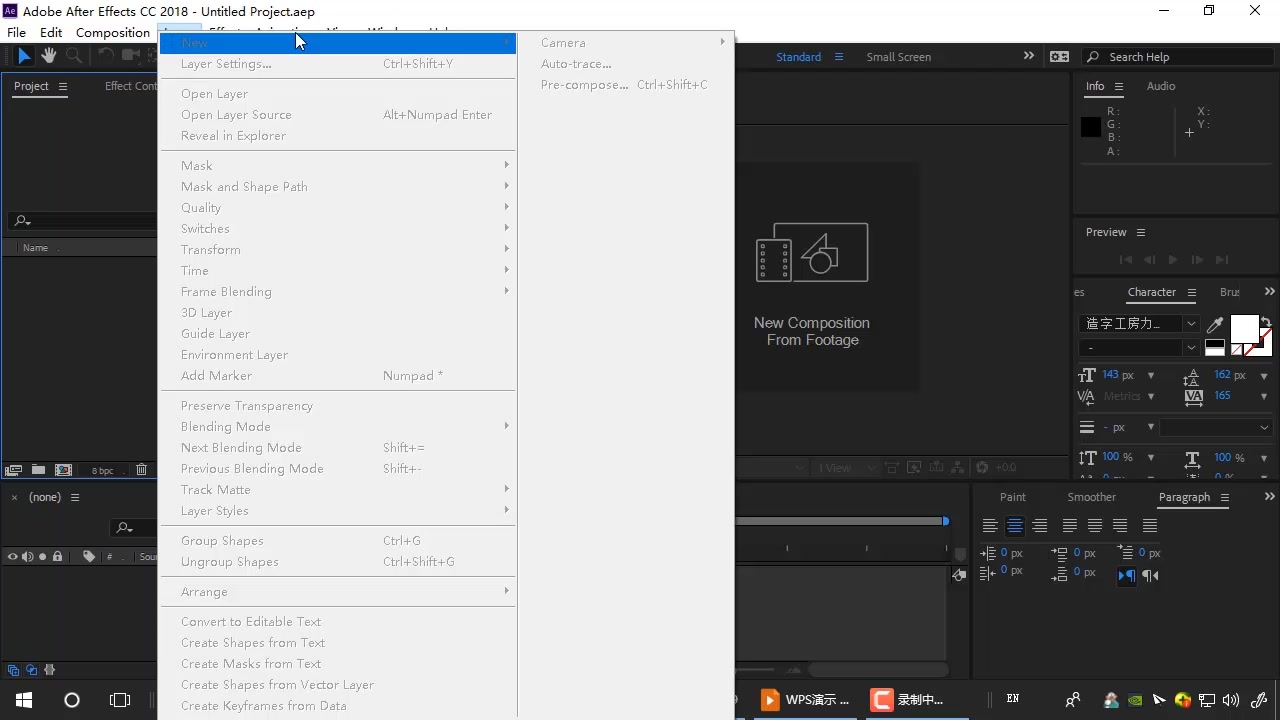1280x720 pixels.
Task: Select the Hand tool
Action: pyautogui.click(x=49, y=56)
